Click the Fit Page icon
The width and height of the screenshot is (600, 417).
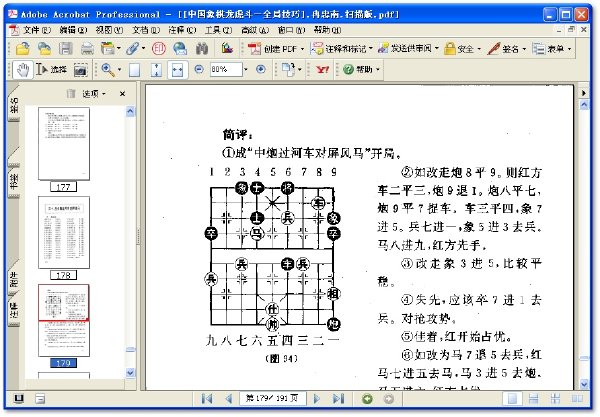pyautogui.click(x=156, y=70)
